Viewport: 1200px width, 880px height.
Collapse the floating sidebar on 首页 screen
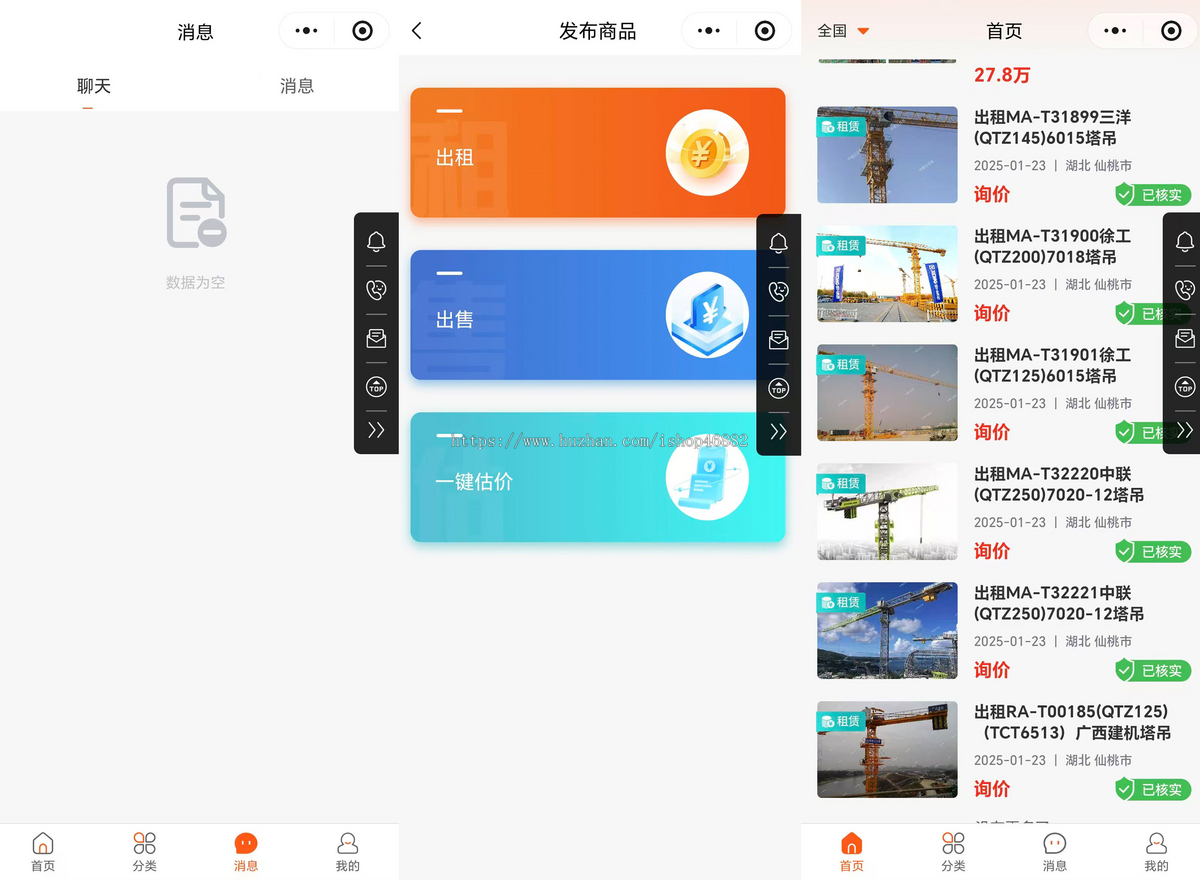pyautogui.click(x=1184, y=430)
